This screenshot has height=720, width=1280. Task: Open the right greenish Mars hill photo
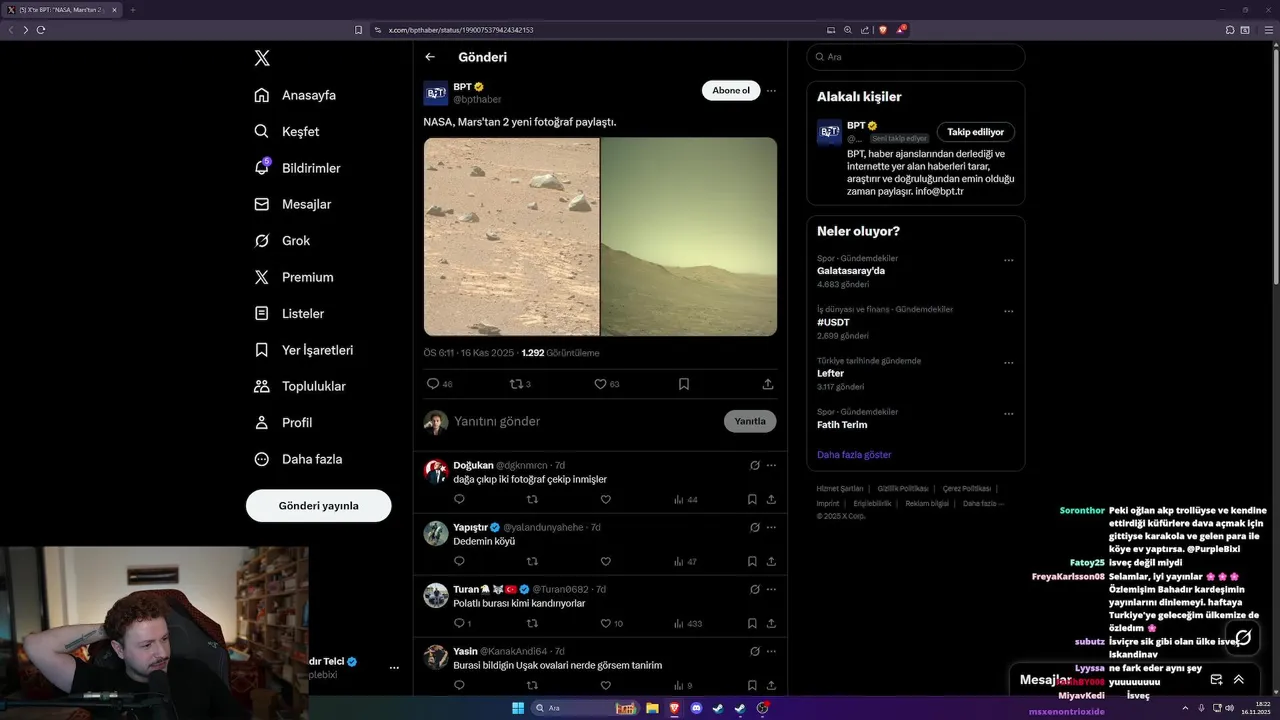click(689, 236)
